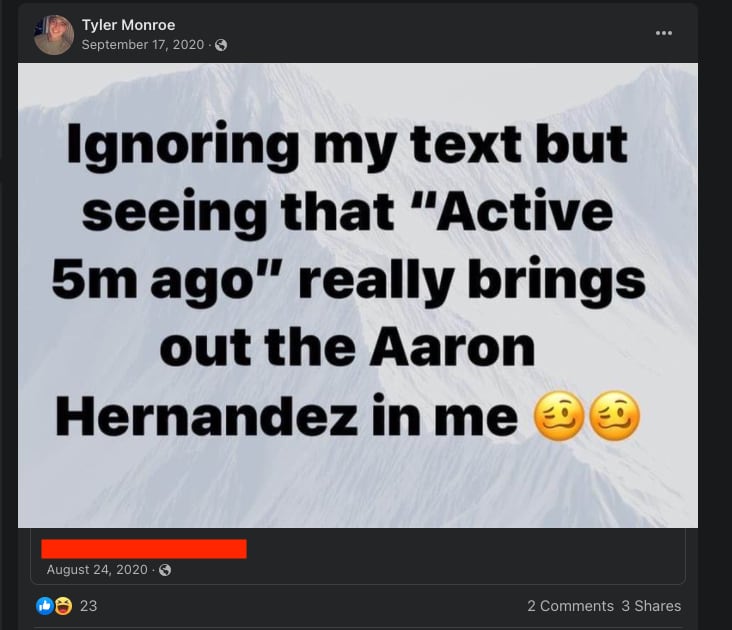This screenshot has width=732, height=630.
Task: Click the 'Ignoring my text but' headline text
Action: coord(346,145)
